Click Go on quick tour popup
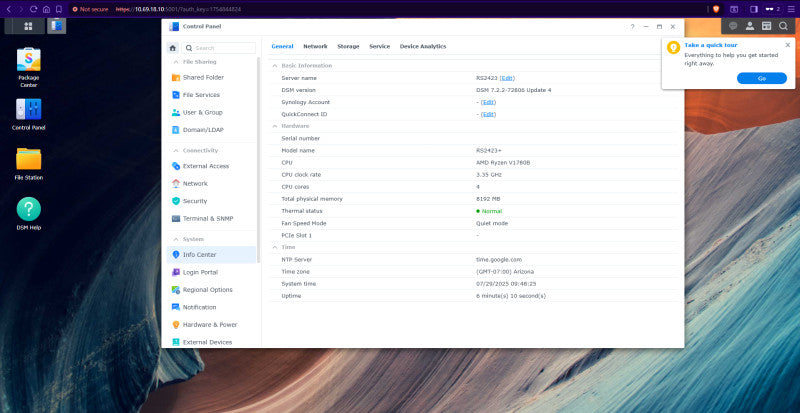800x413 pixels. [x=762, y=79]
